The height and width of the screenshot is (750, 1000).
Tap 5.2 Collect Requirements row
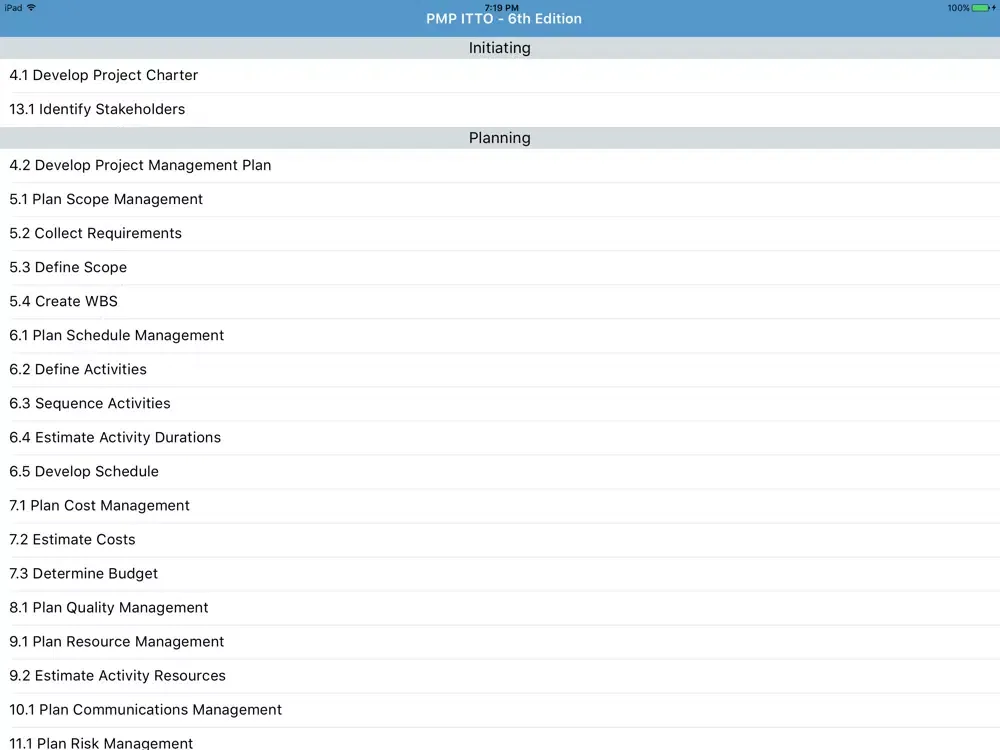pyautogui.click(x=500, y=233)
